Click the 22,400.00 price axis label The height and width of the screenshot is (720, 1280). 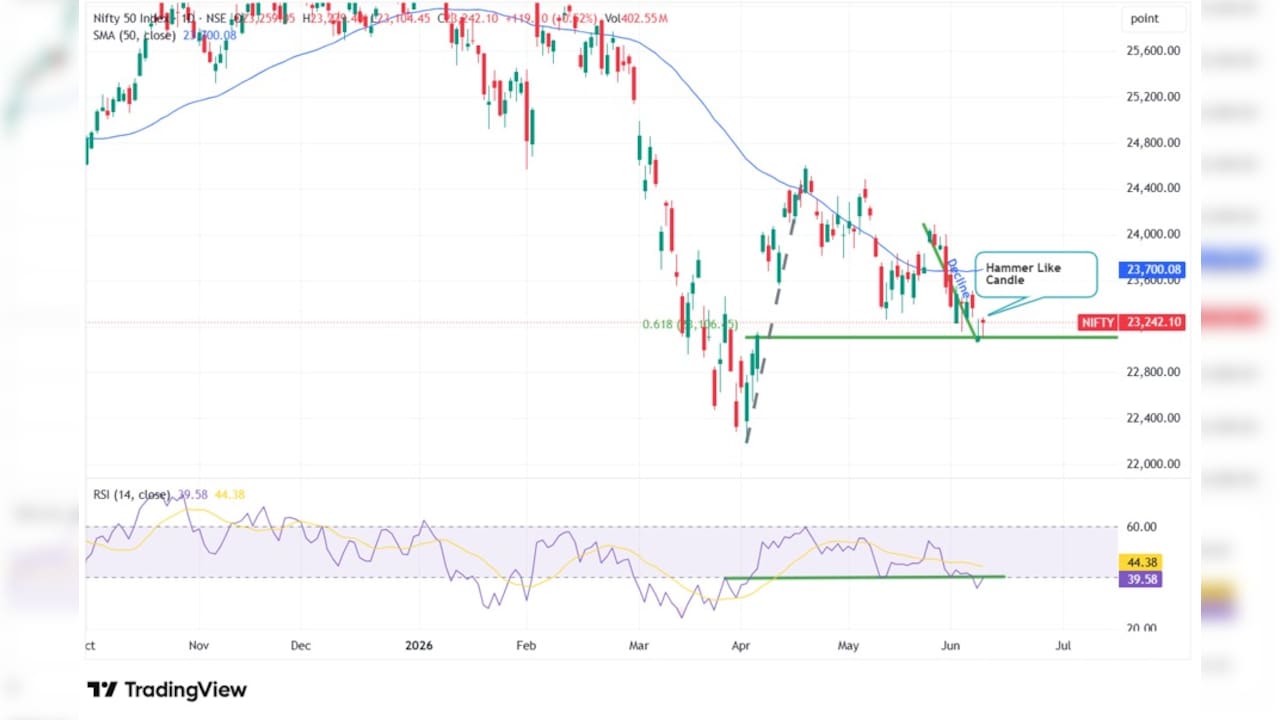1154,418
